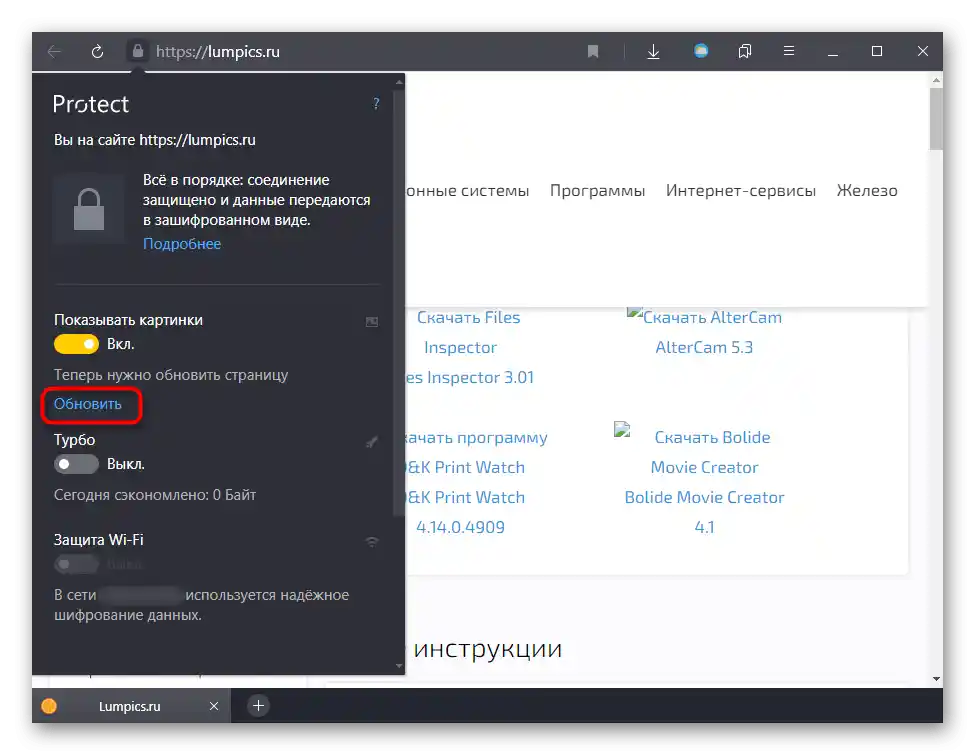Click the rocket icon beside Турбо

372,442
